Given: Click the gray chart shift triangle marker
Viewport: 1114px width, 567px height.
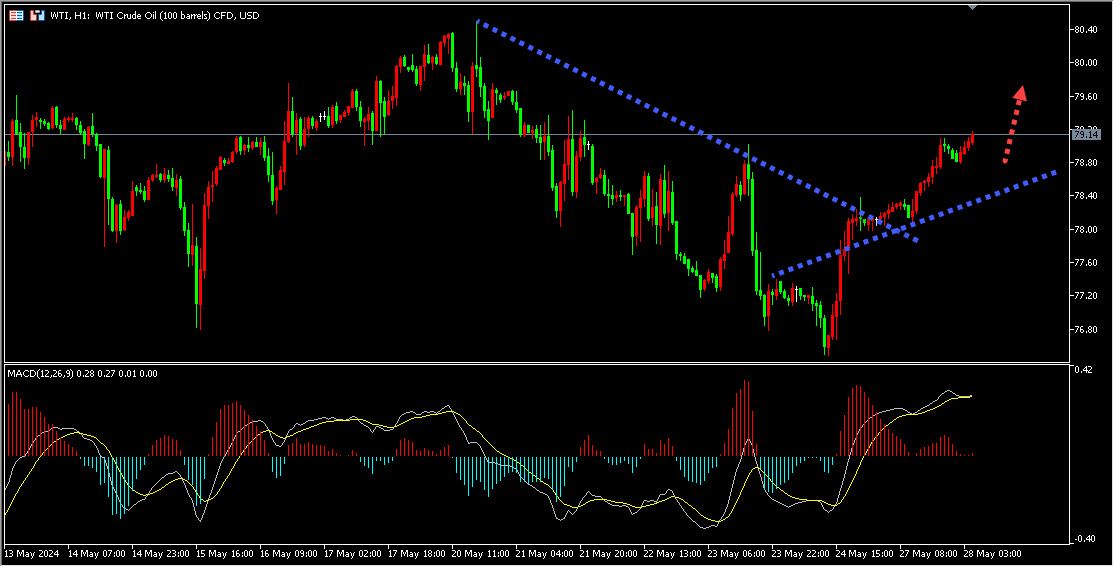Looking at the screenshot, I should [x=973, y=6].
